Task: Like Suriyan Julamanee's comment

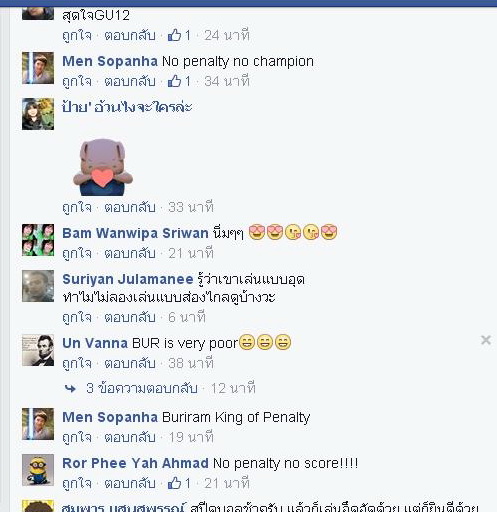Action: [x=77, y=317]
